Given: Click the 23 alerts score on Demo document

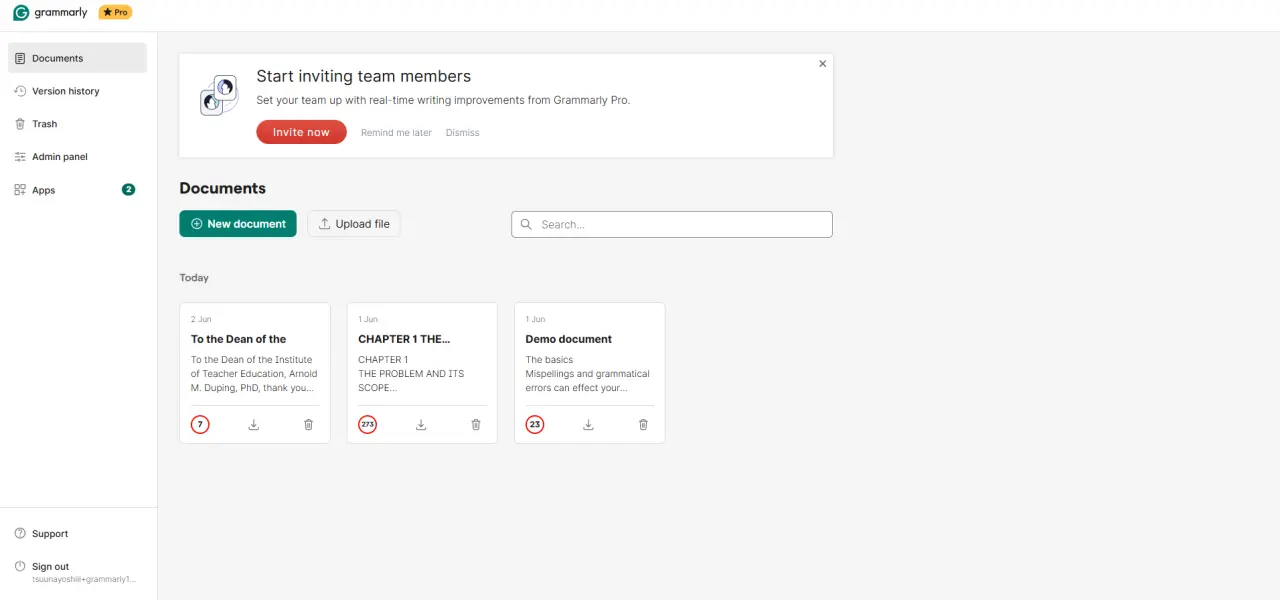Looking at the screenshot, I should [x=535, y=425].
